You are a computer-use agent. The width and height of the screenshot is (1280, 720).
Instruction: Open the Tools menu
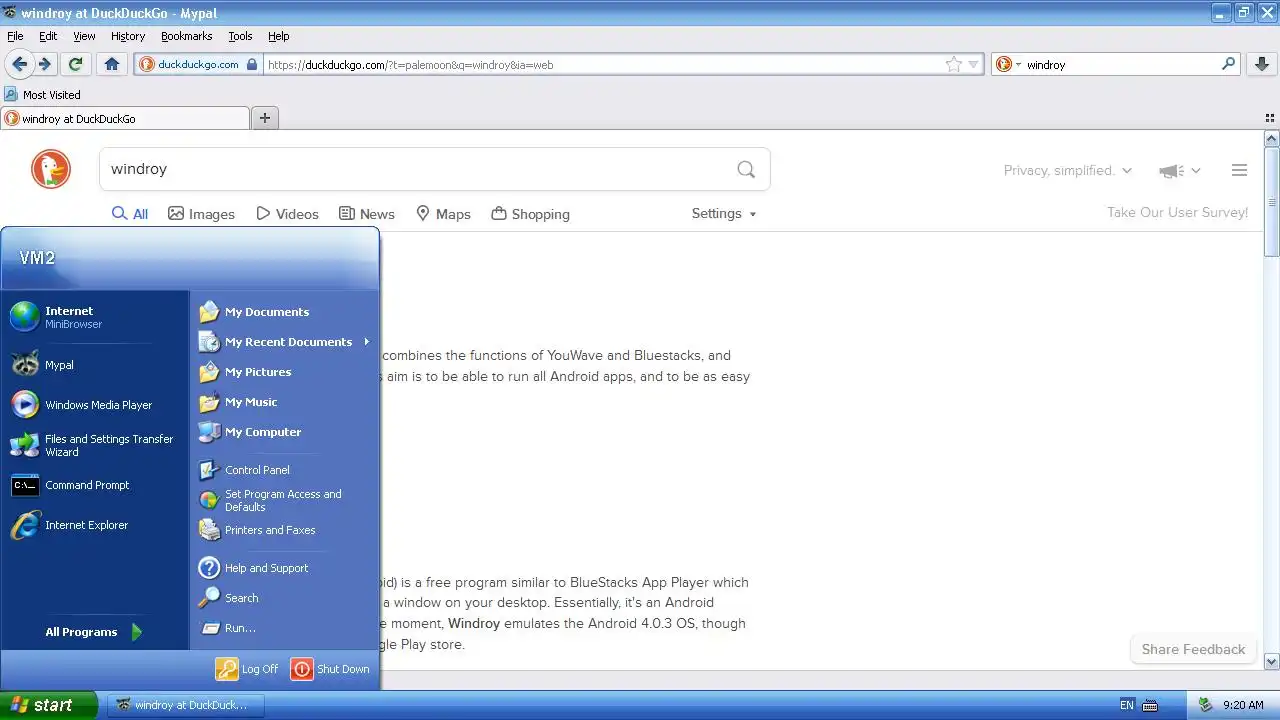[x=240, y=36]
